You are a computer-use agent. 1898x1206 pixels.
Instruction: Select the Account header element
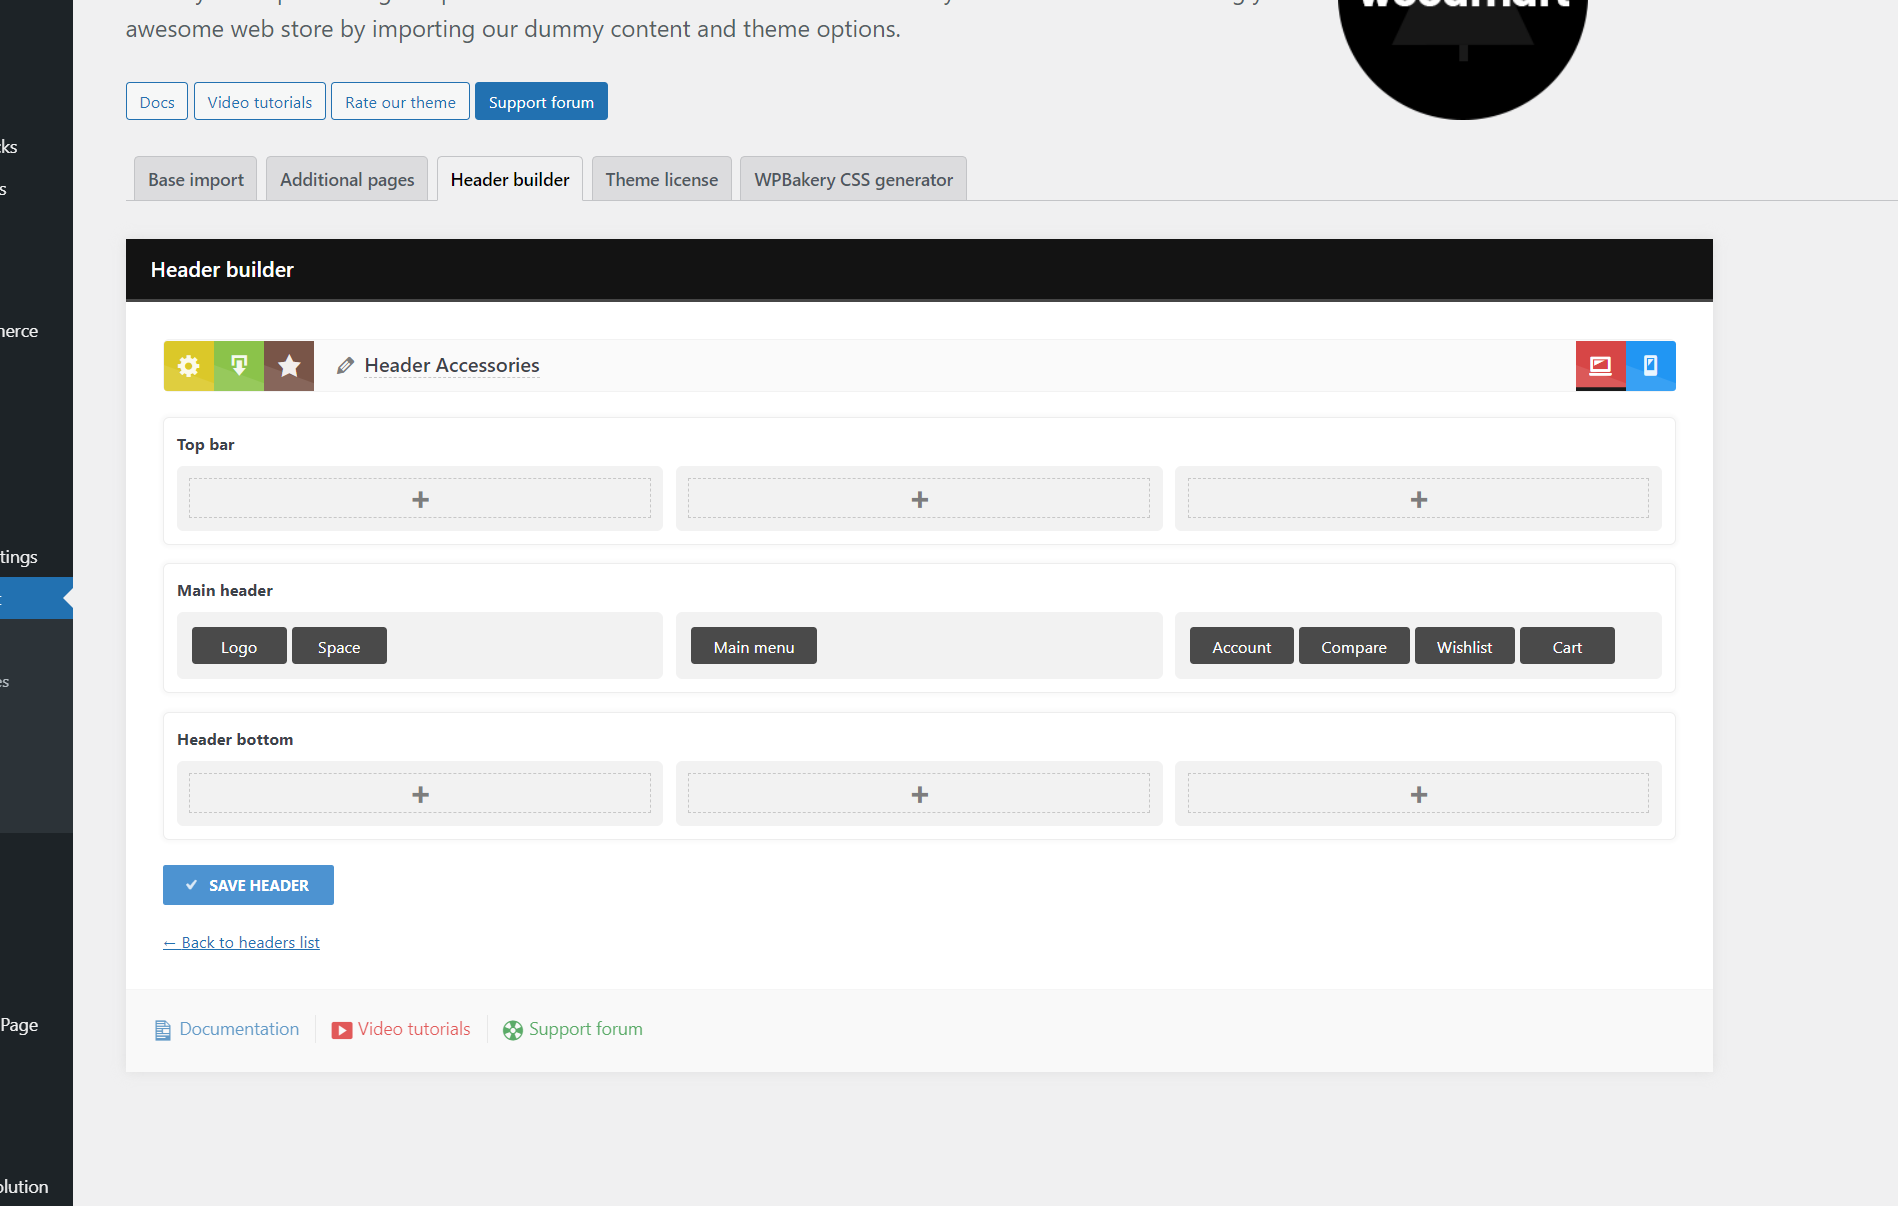1242,646
